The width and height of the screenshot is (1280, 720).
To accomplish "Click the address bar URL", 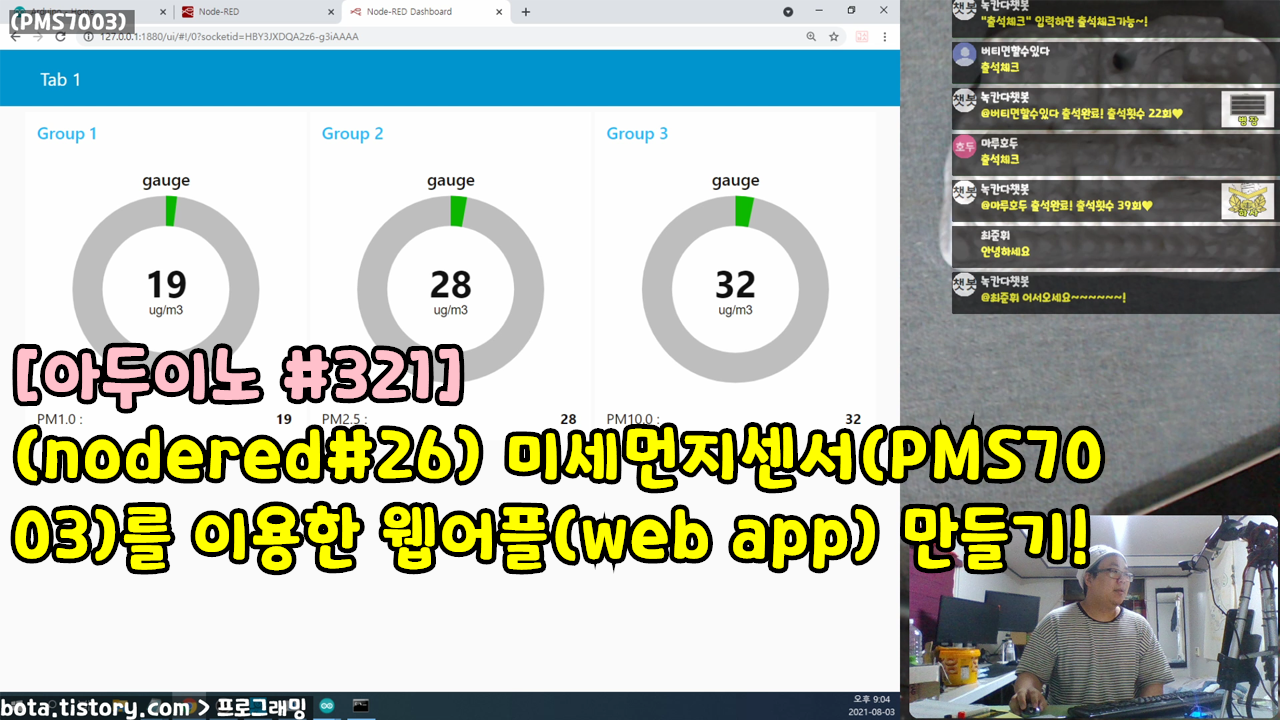I will [229, 36].
